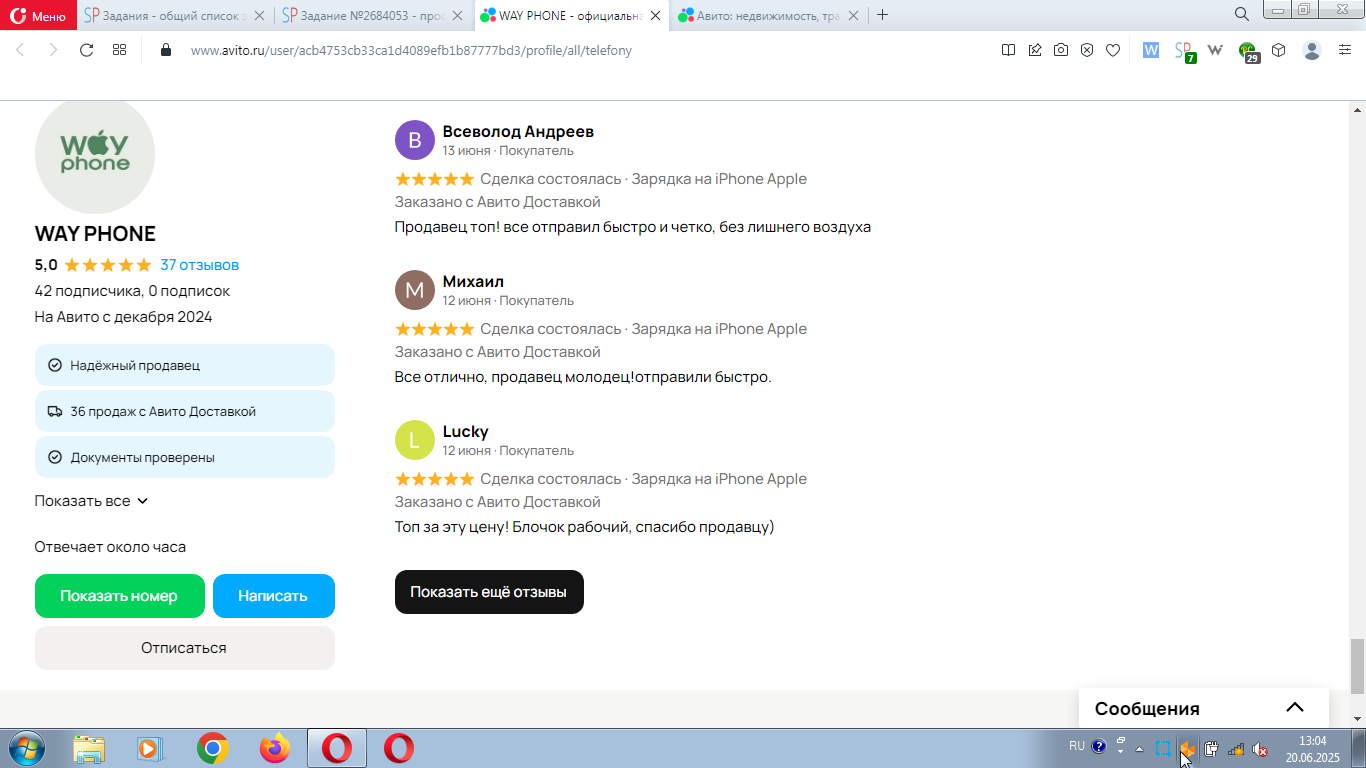Switch to the Задания - общий список tab

click(164, 15)
